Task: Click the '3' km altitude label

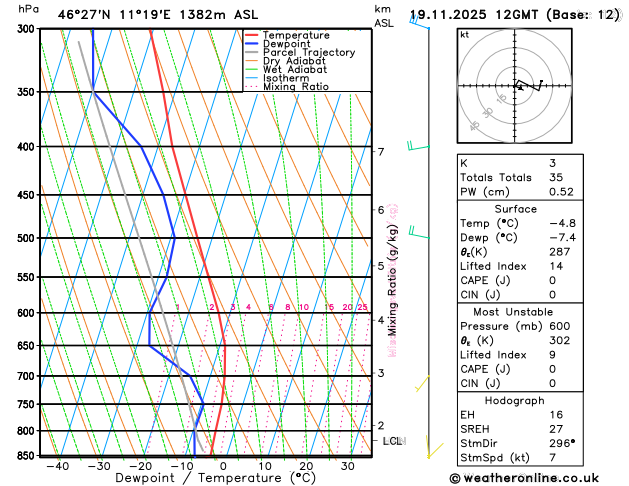Action: point(381,373)
